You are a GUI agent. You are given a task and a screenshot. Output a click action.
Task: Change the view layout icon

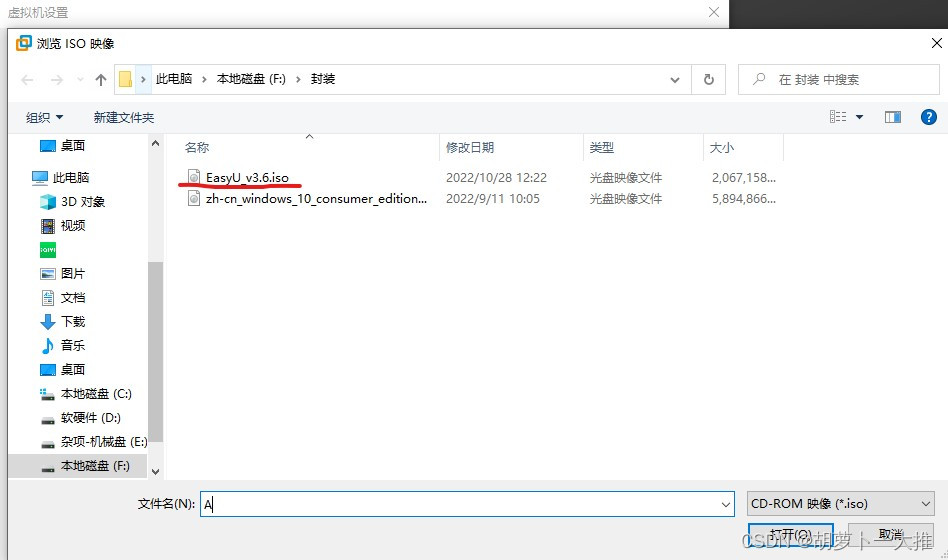[x=838, y=117]
